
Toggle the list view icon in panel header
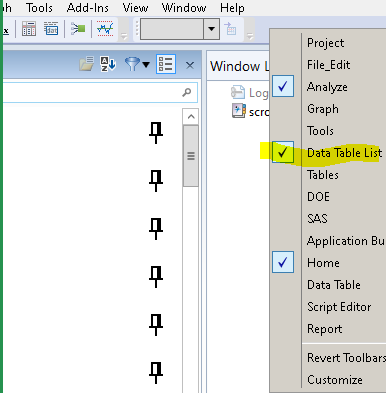click(x=166, y=64)
